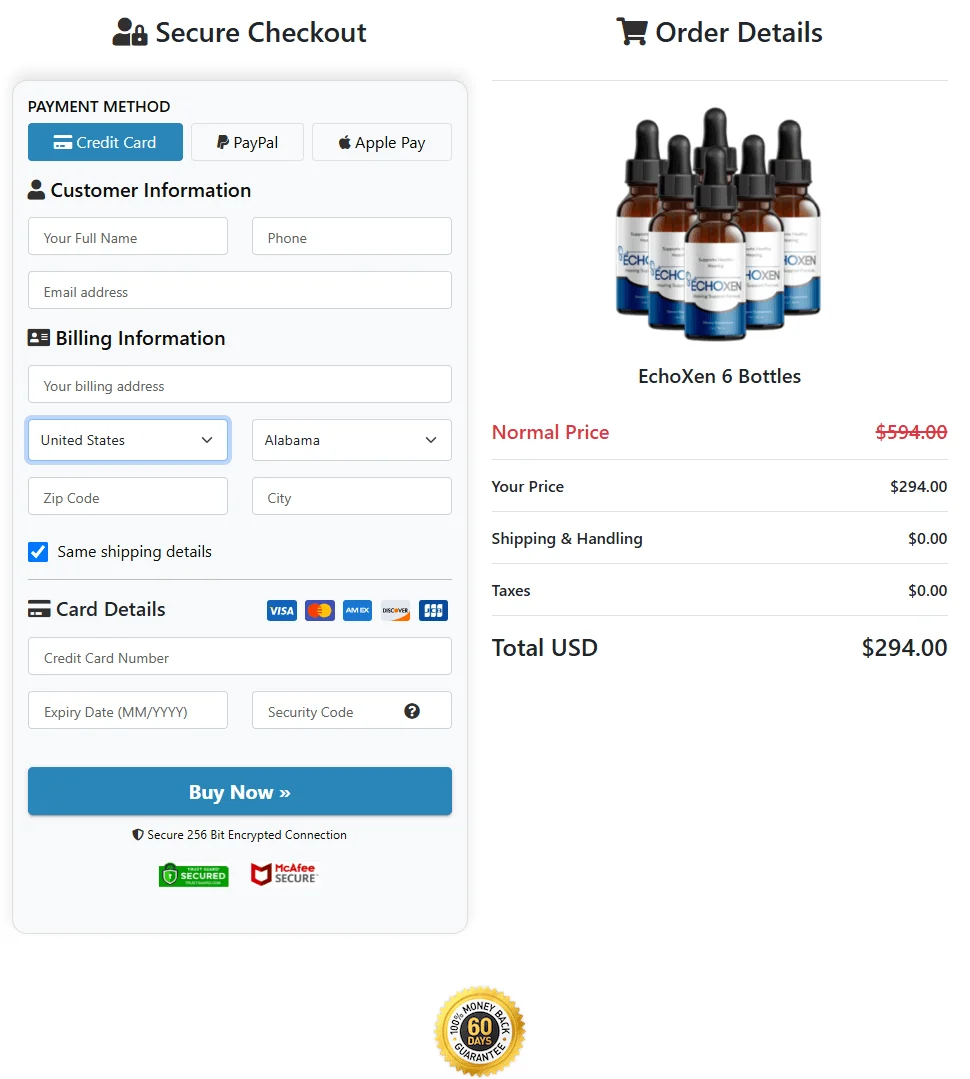
Task: Click the JCB card icon
Action: [x=433, y=610]
